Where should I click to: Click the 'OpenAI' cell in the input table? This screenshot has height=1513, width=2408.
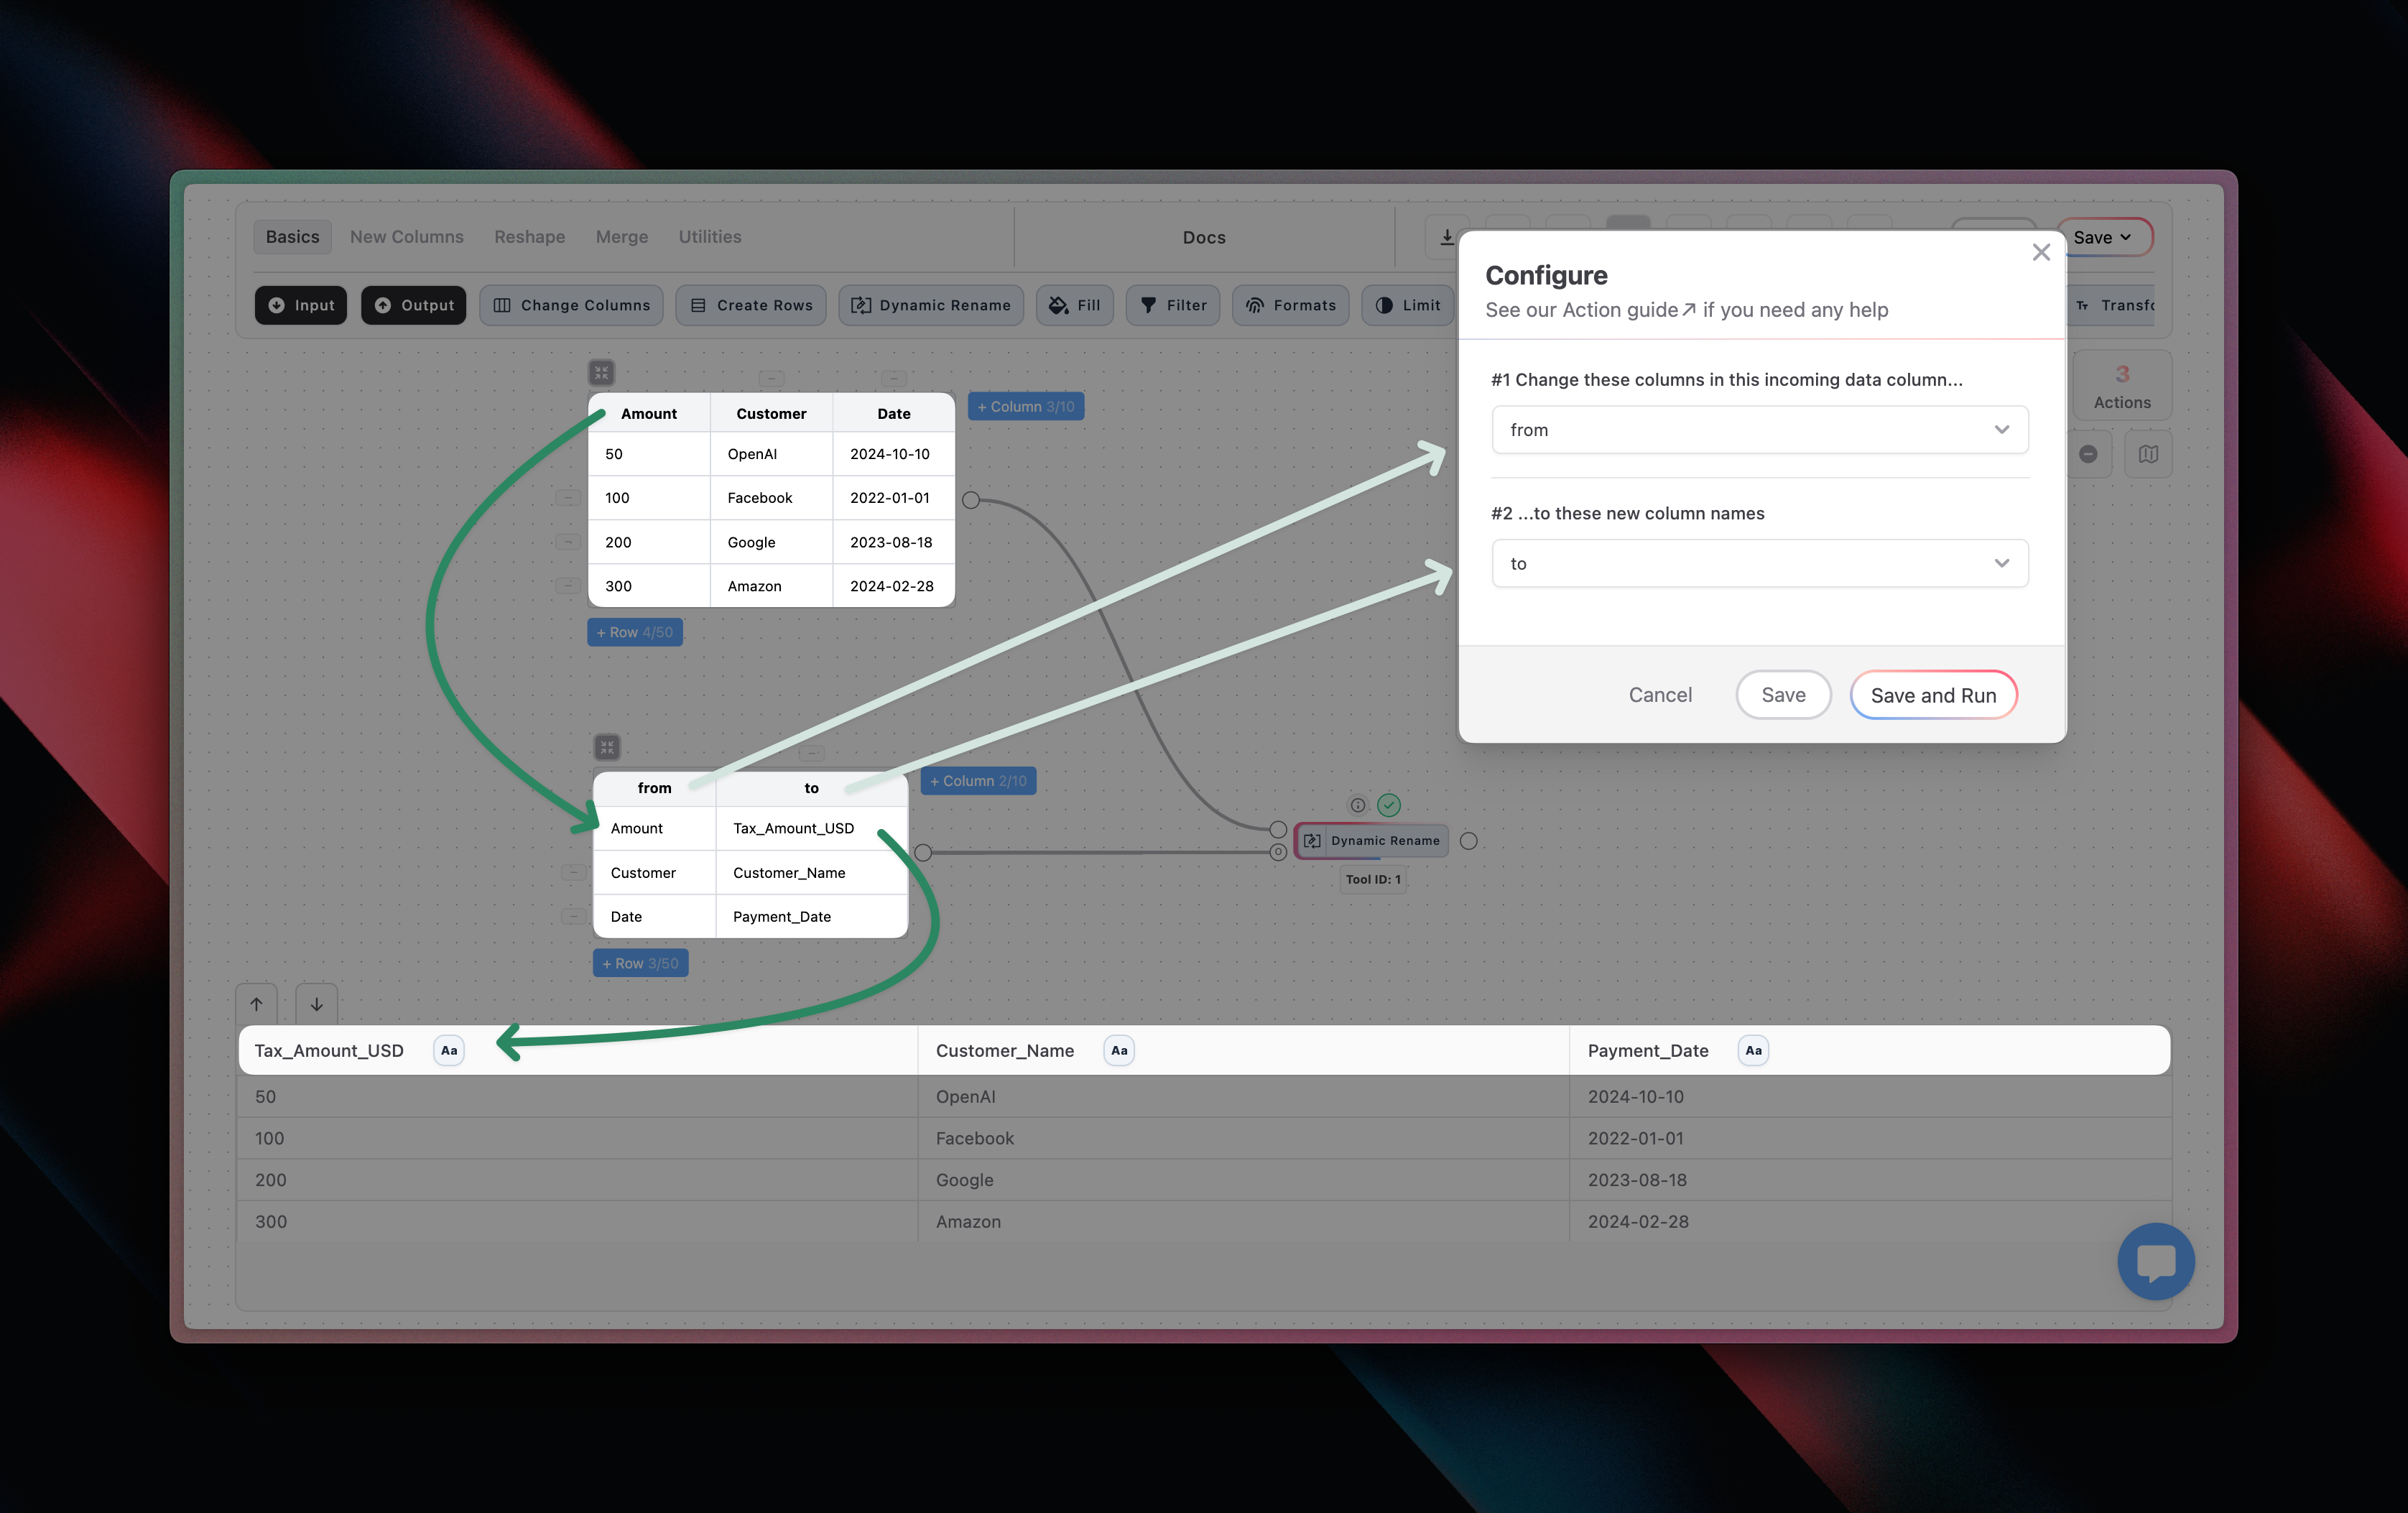(771, 454)
